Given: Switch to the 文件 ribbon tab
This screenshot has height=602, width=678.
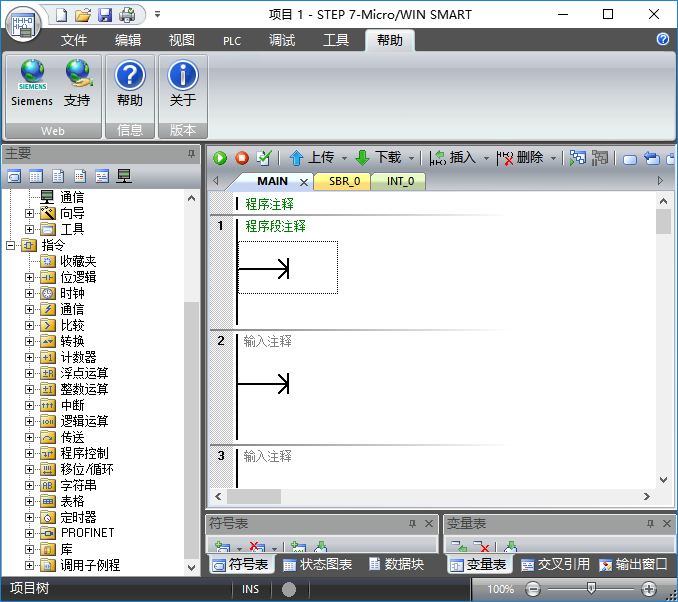Looking at the screenshot, I should 74,40.
